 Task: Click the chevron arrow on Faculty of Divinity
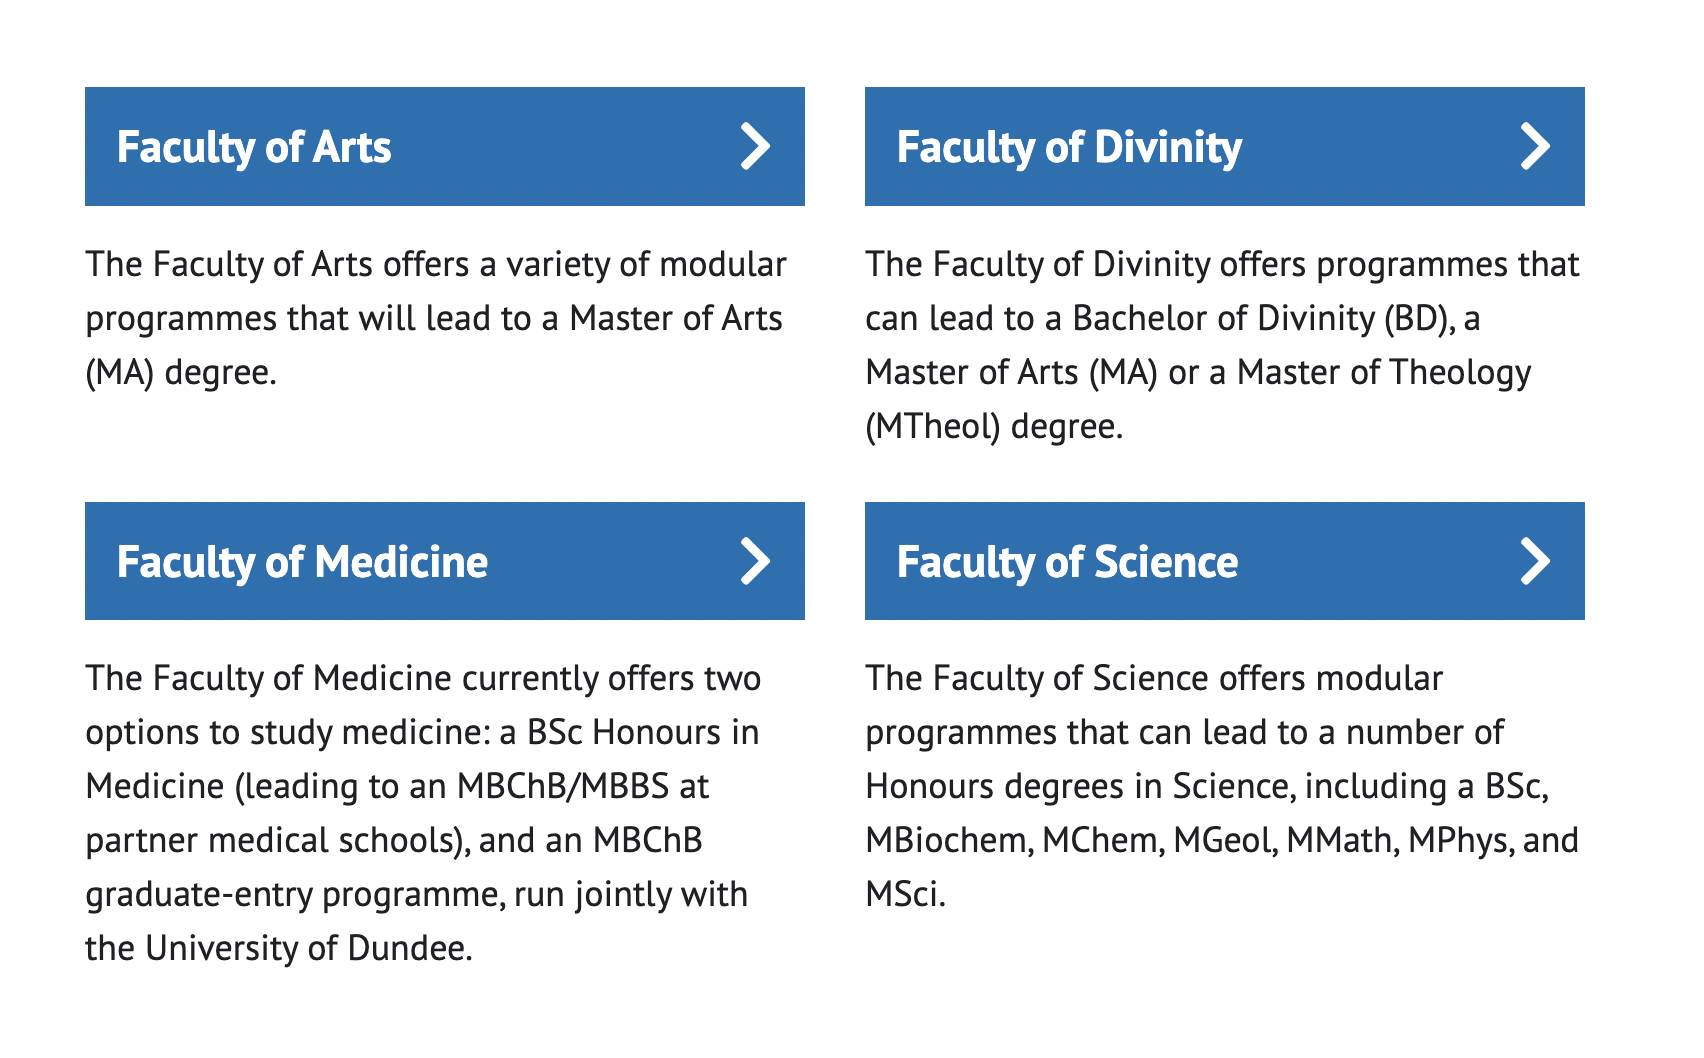[x=1535, y=146]
